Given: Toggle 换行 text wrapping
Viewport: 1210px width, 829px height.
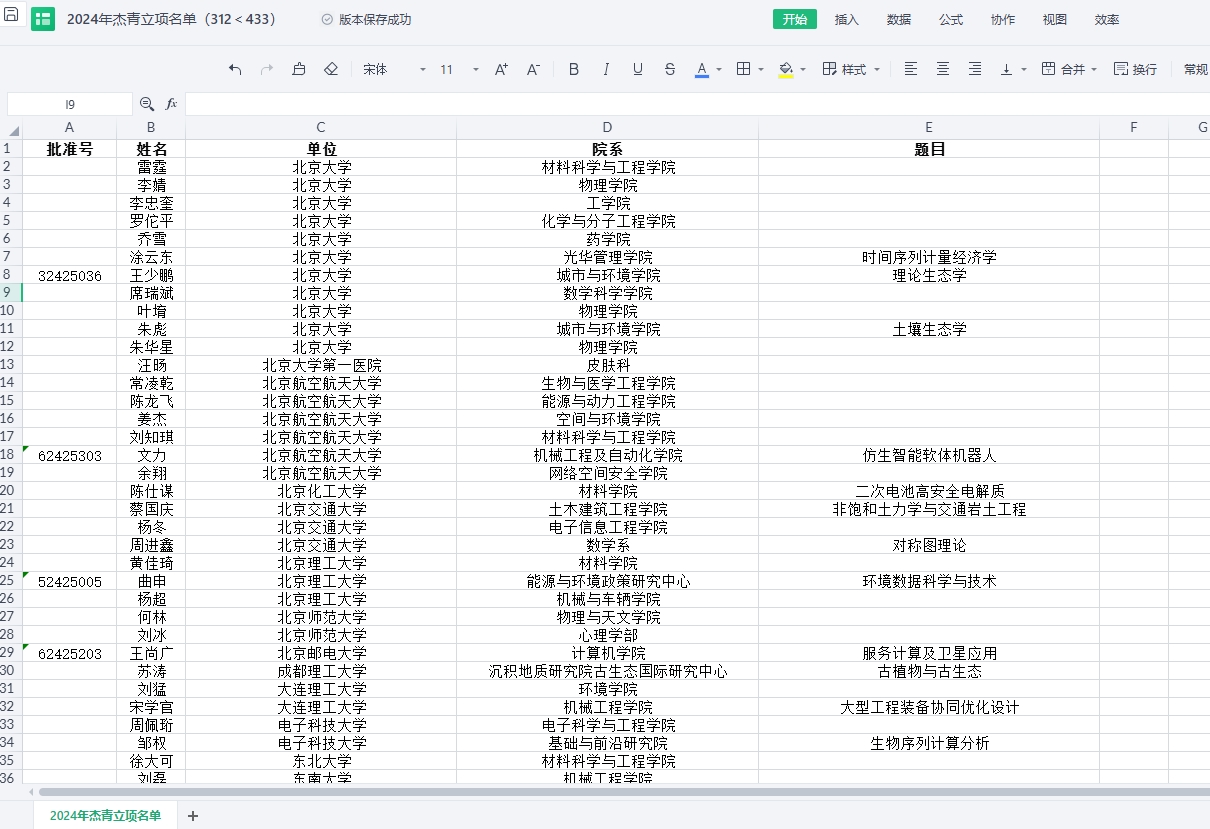Looking at the screenshot, I should [1136, 69].
